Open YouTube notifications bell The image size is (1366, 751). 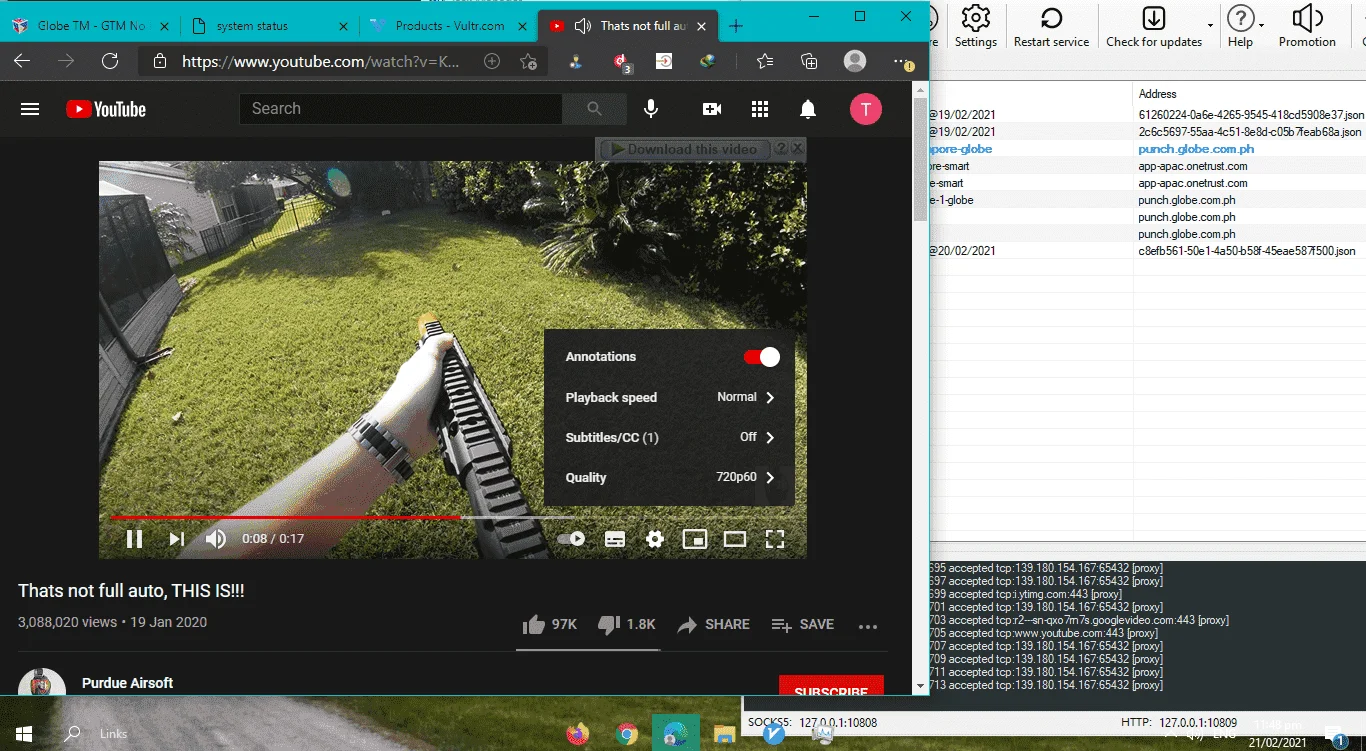point(808,109)
